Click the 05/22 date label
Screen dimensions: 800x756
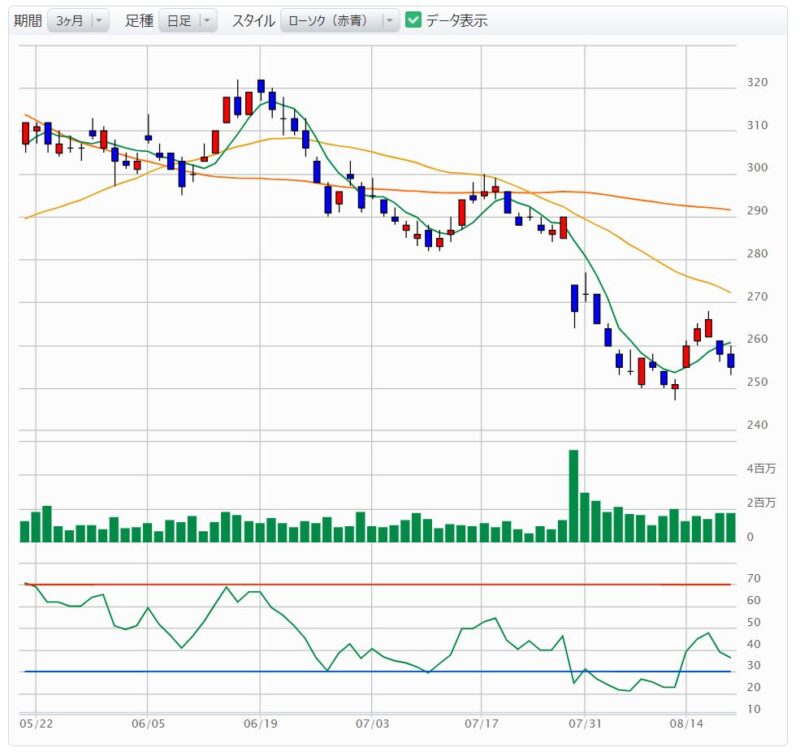[x=36, y=724]
